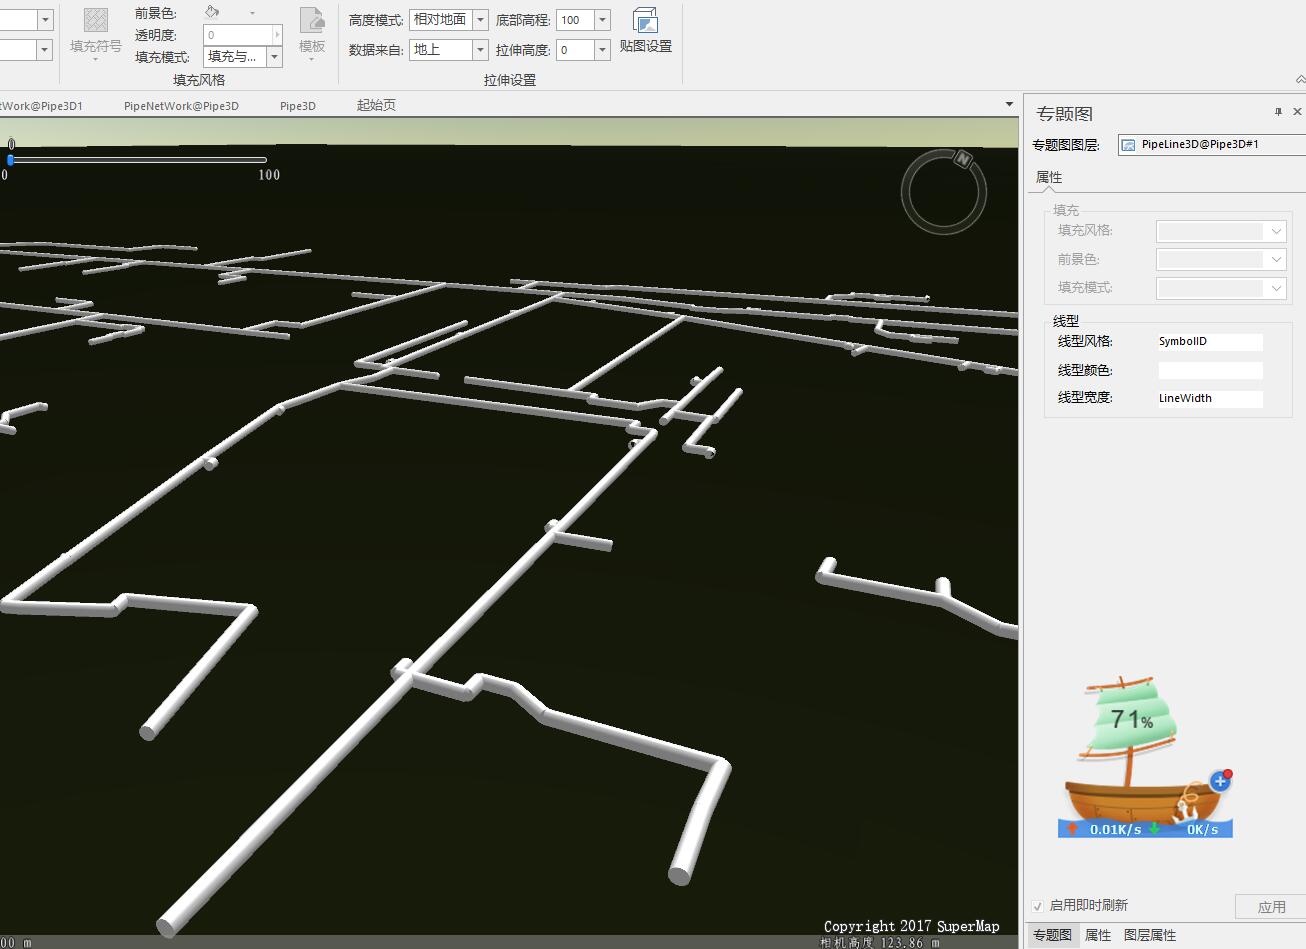1306x949 pixels.
Task: Click the layer icon beside PipeLine3D@Pipe3D#1
Action: click(x=1129, y=145)
